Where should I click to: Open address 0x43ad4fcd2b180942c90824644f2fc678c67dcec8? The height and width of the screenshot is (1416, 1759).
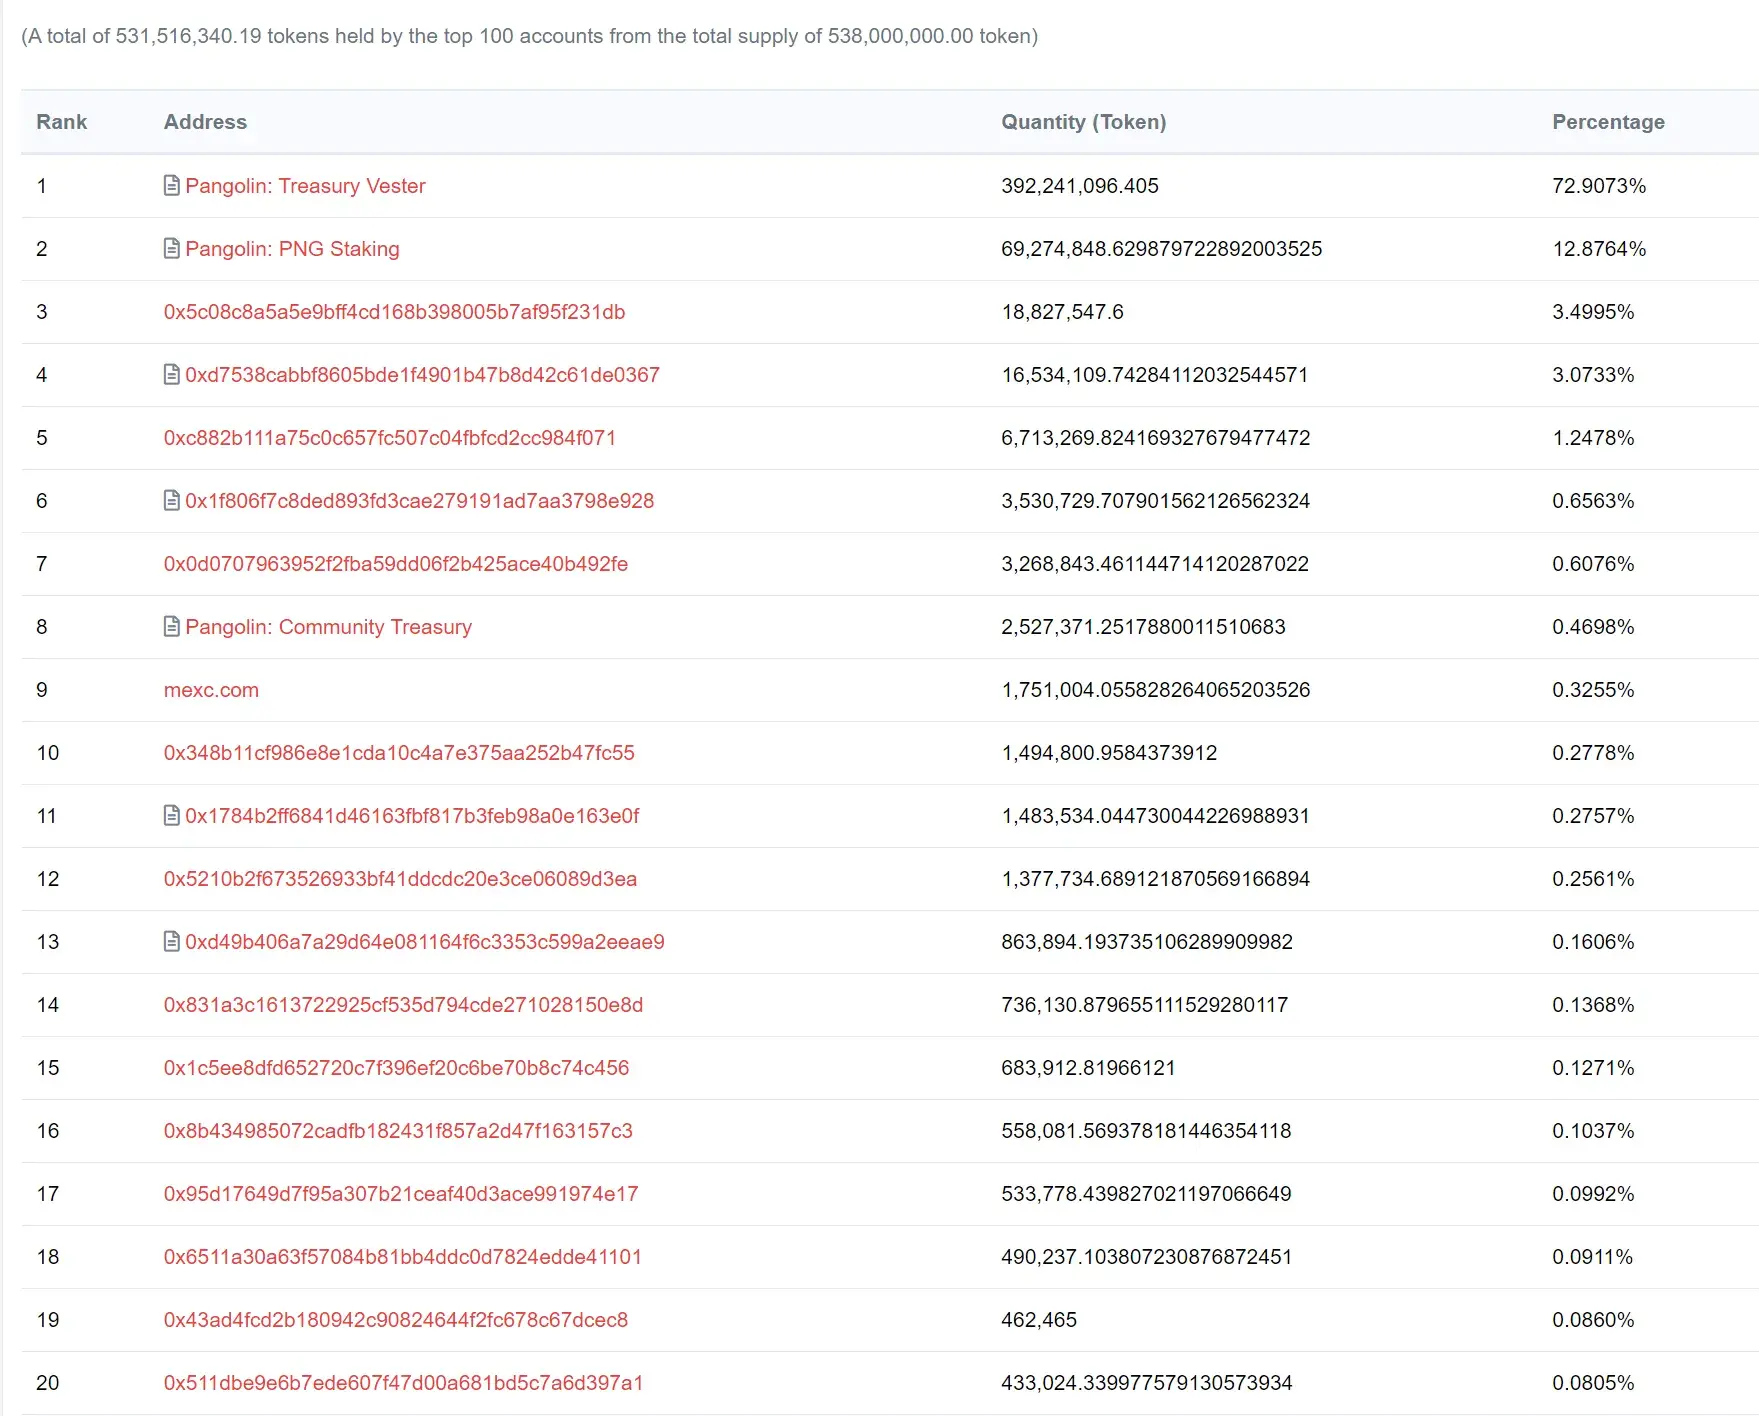coord(396,1320)
